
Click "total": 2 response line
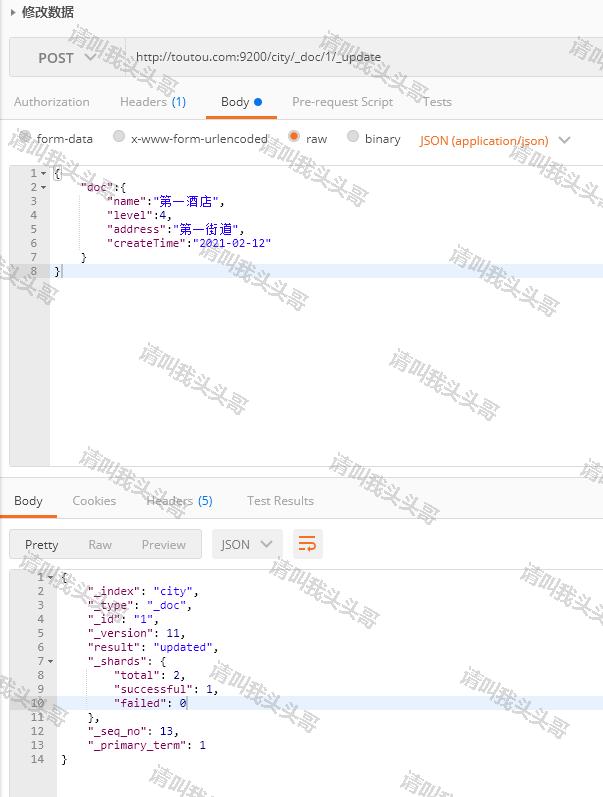[149, 675]
